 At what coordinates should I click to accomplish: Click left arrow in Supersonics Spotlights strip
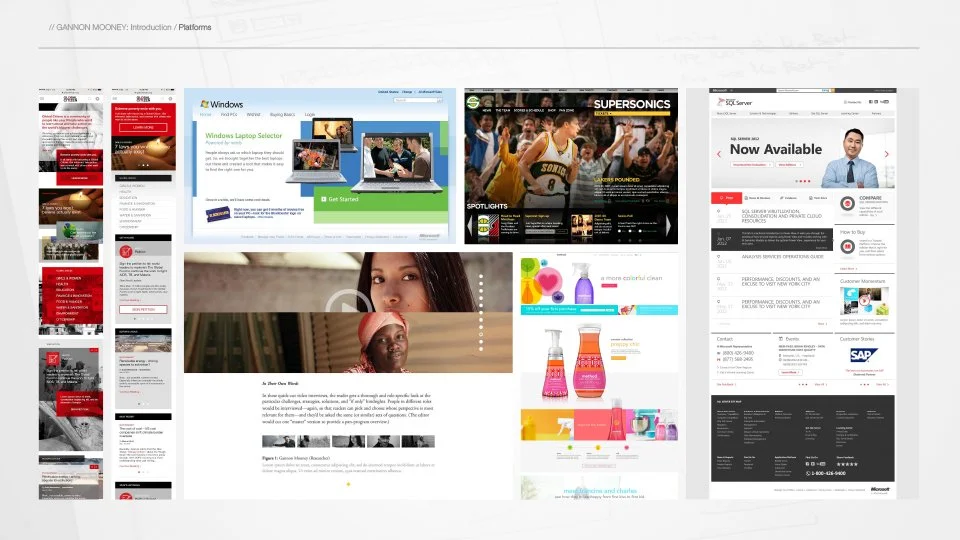pos(470,225)
